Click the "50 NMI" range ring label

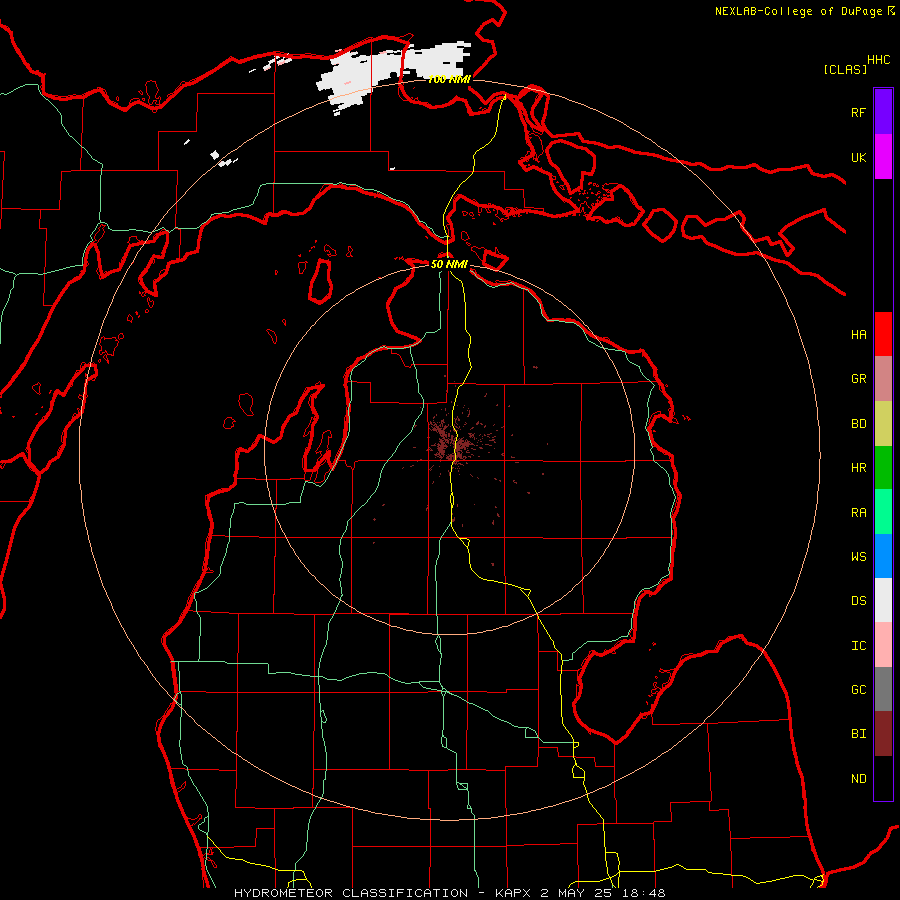(449, 264)
